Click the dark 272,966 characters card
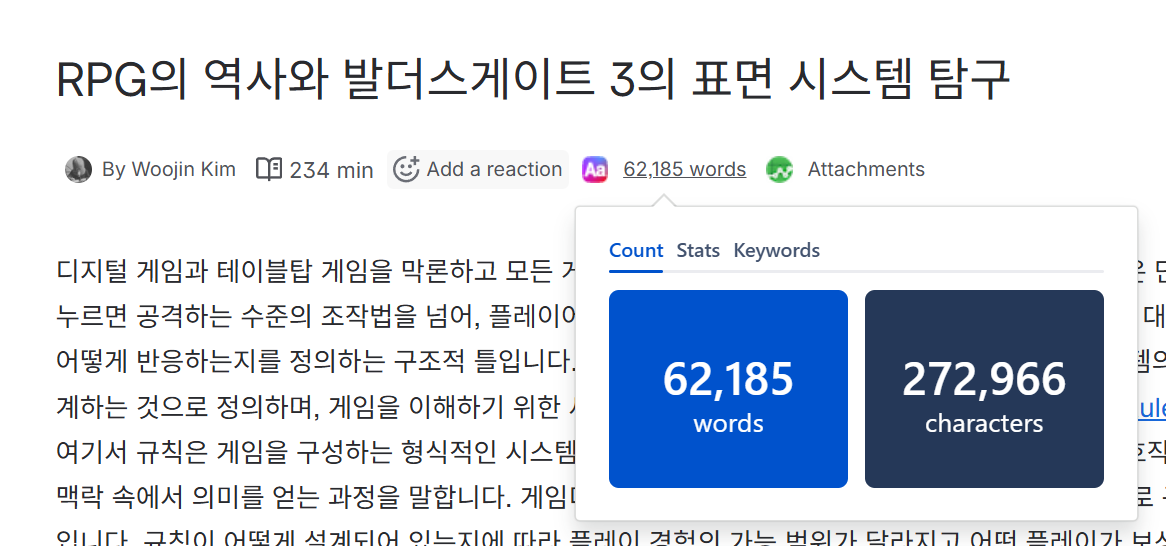This screenshot has height=546, width=1166. [x=984, y=389]
